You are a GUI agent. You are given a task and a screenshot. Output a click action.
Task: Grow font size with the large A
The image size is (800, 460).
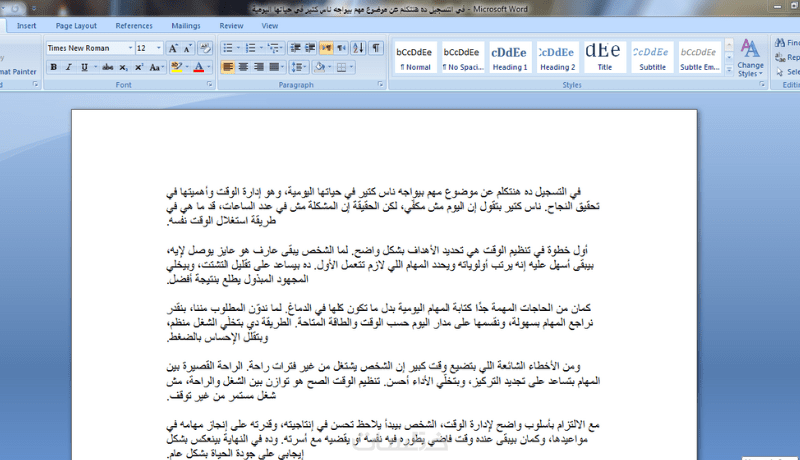coord(173,48)
